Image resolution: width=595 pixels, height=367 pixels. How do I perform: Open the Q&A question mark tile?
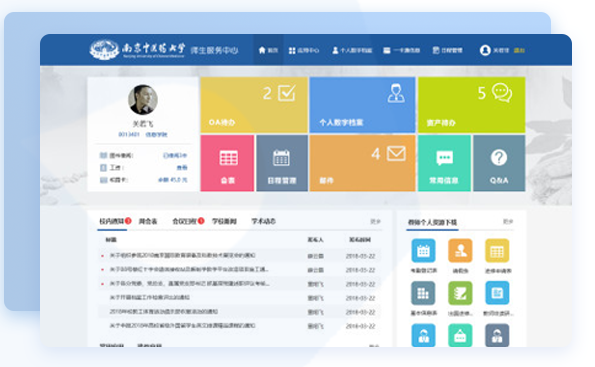[499, 163]
